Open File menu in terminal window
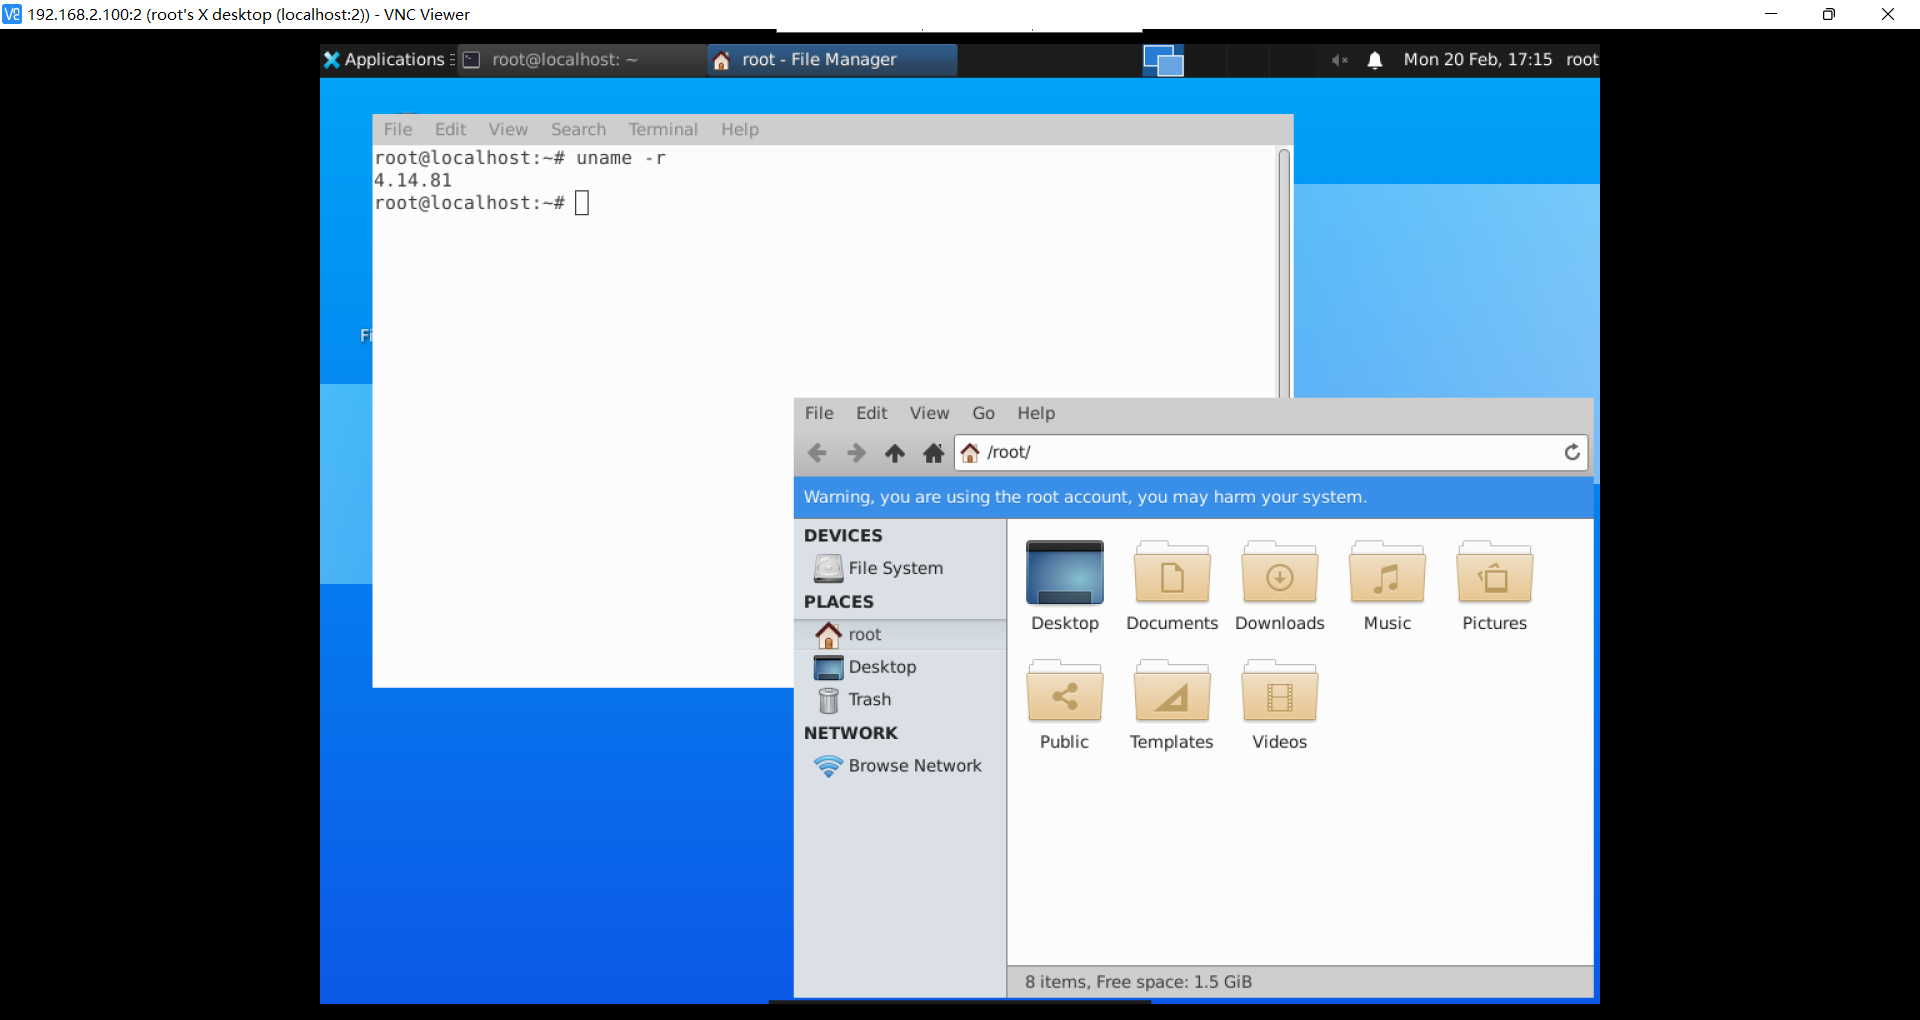The width and height of the screenshot is (1920, 1020). 398,129
